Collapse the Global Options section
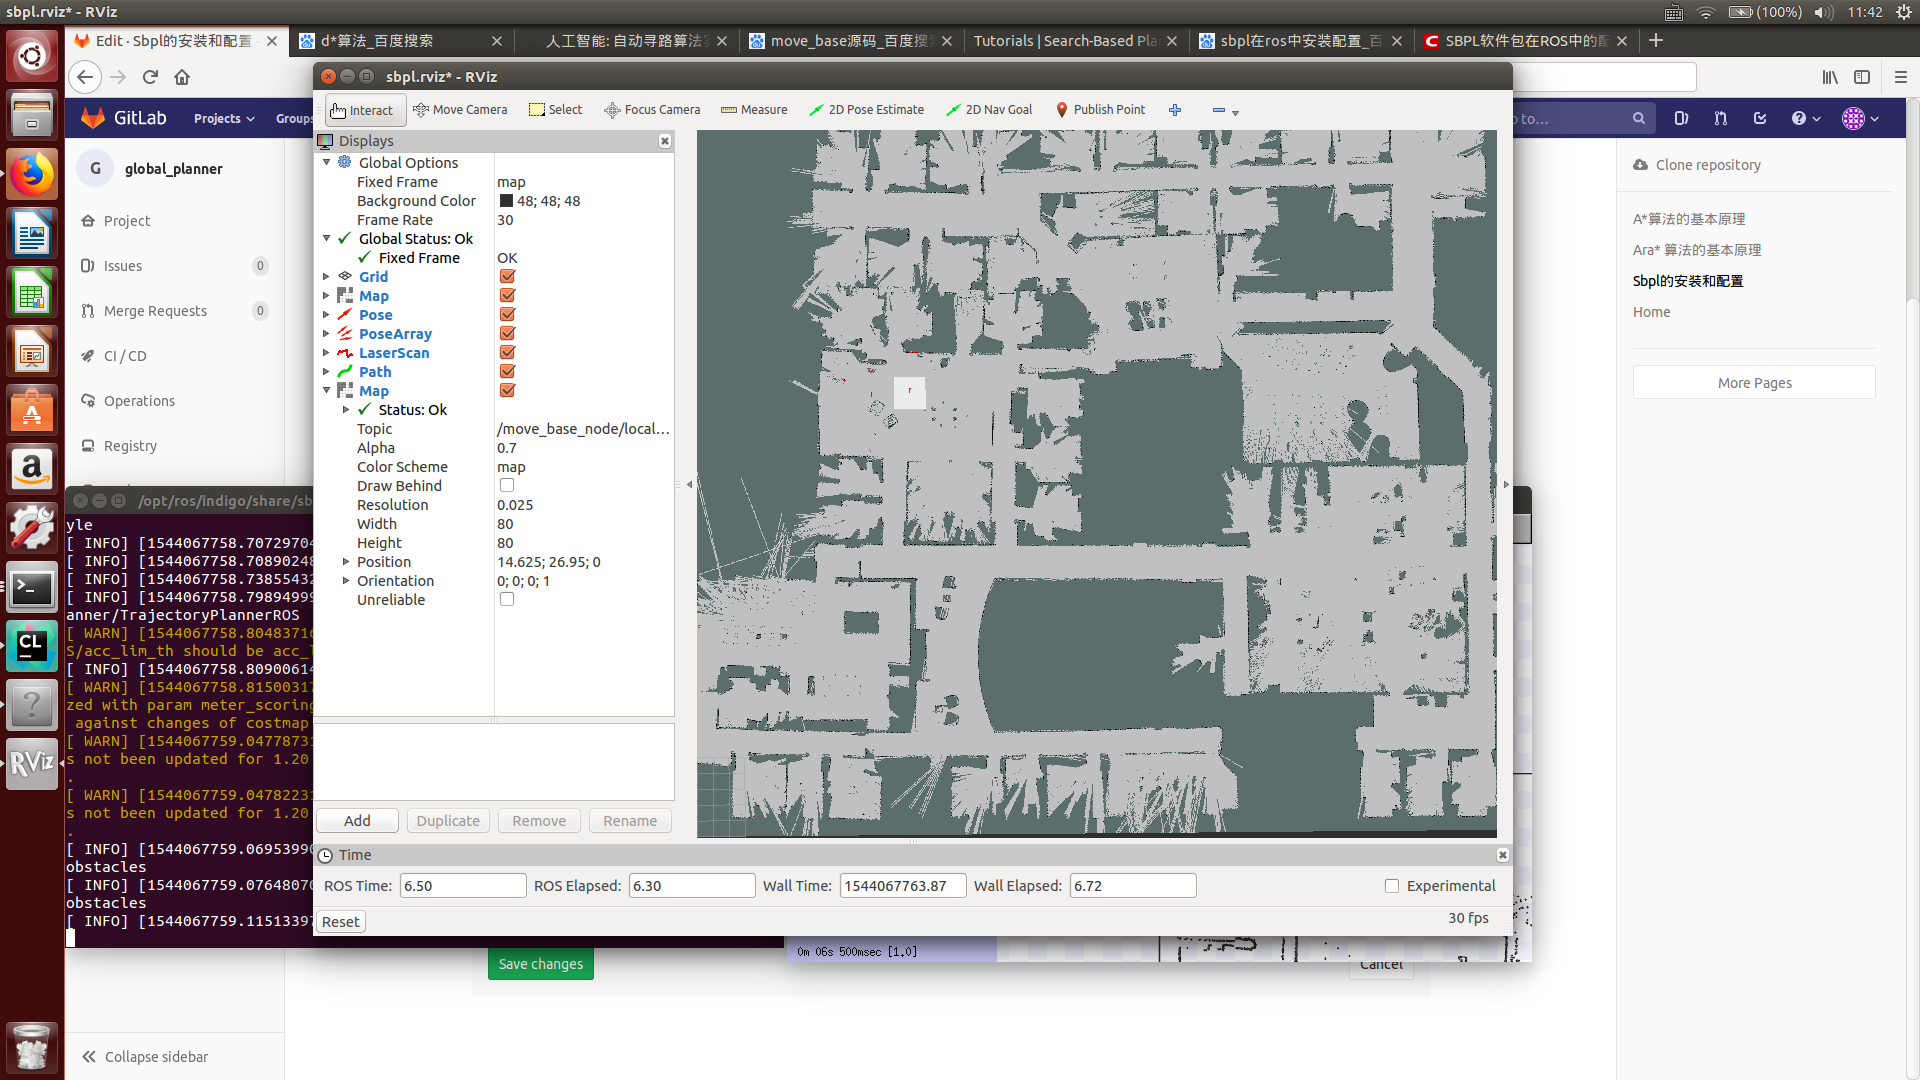The width and height of the screenshot is (1920, 1080). click(326, 162)
